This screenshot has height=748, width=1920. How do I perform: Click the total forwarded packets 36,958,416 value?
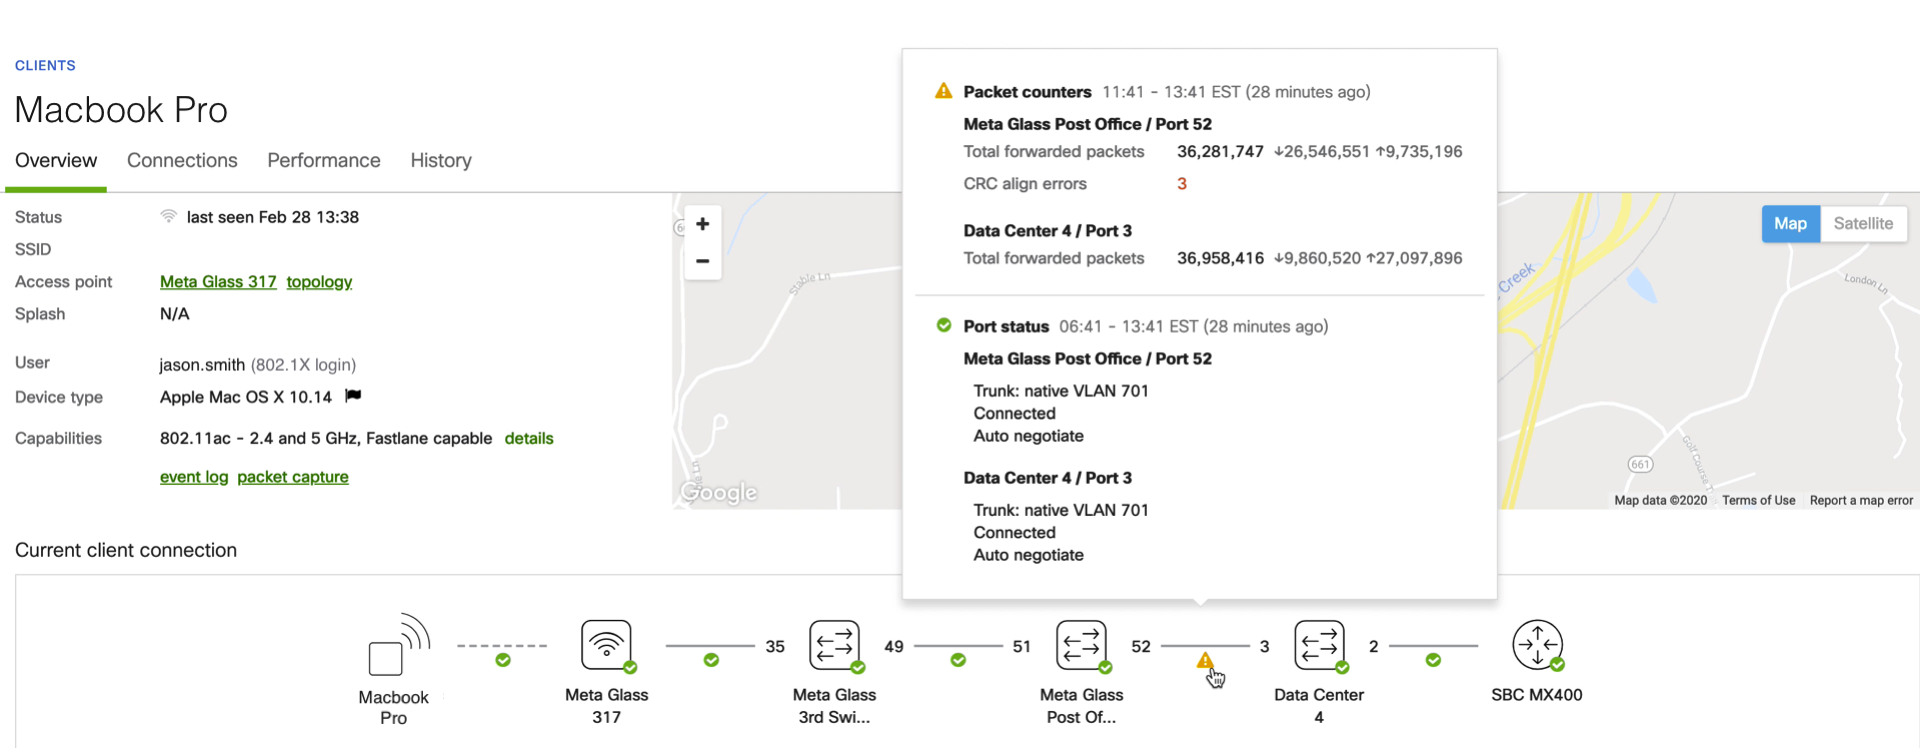(1220, 258)
